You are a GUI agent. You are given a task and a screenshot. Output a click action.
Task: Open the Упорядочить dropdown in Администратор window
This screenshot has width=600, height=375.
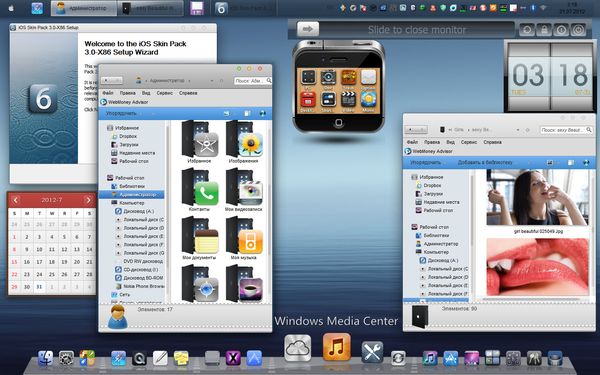124,113
